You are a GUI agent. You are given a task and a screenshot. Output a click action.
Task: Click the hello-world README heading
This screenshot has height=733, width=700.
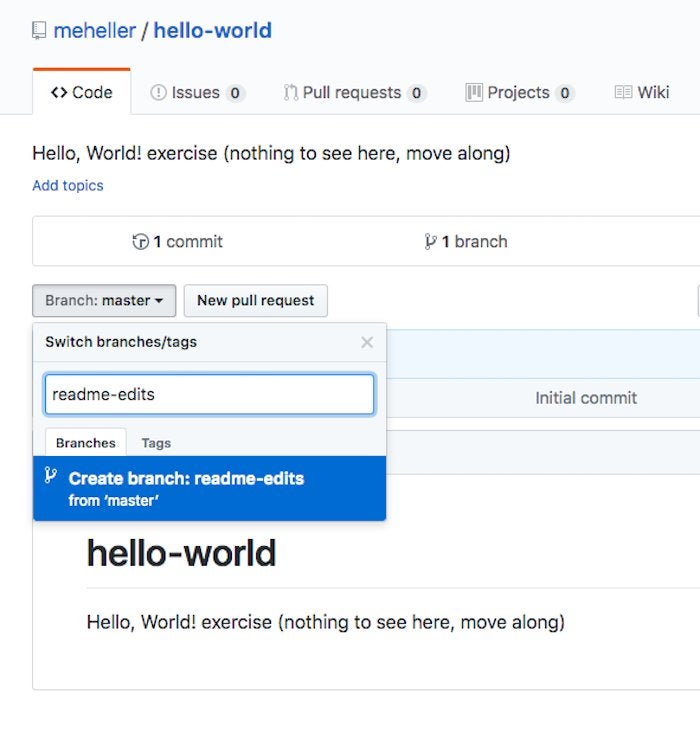pyautogui.click(x=181, y=553)
